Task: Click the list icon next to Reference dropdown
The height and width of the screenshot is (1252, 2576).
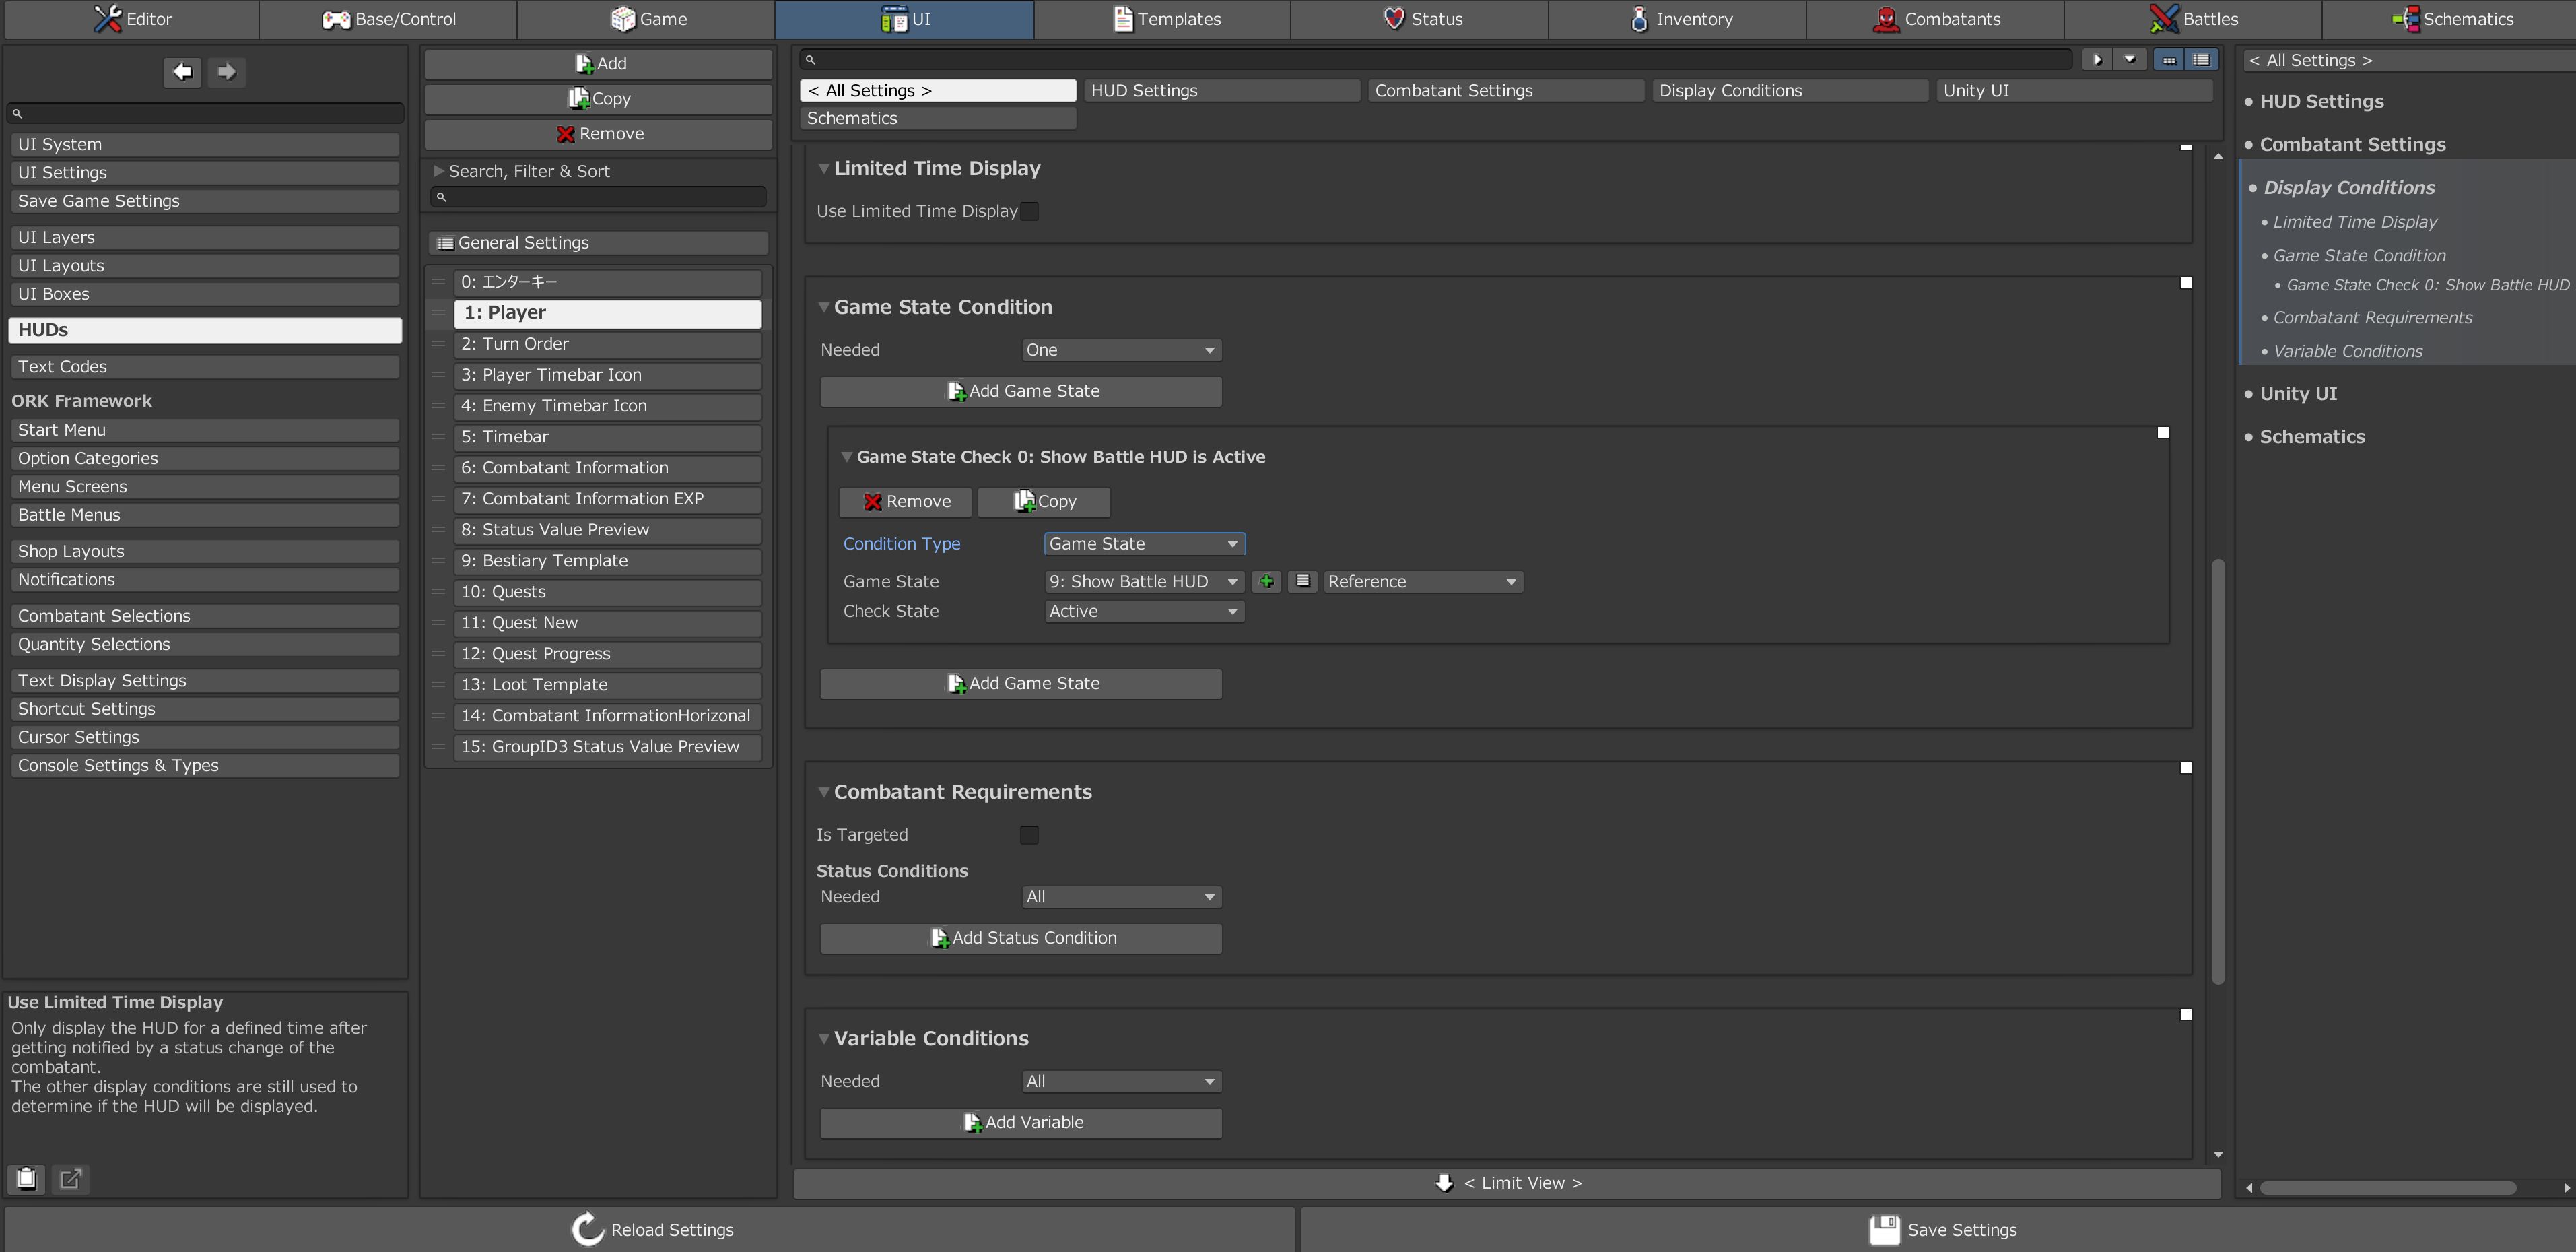Action: tap(1302, 581)
